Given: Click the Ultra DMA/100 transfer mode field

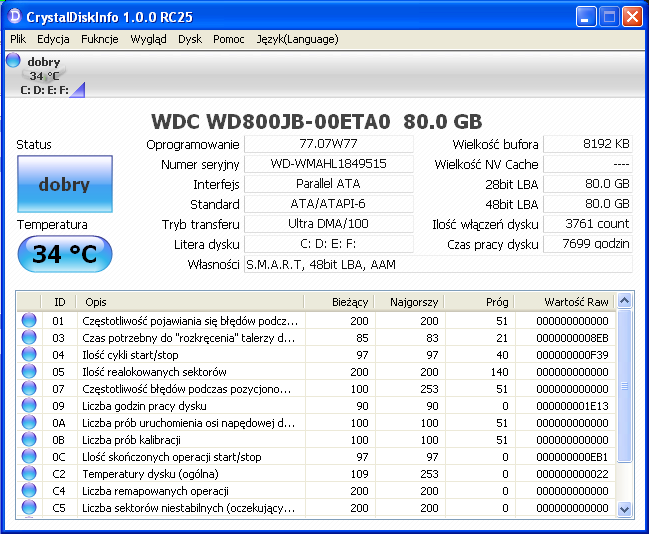Looking at the screenshot, I should 329,224.
